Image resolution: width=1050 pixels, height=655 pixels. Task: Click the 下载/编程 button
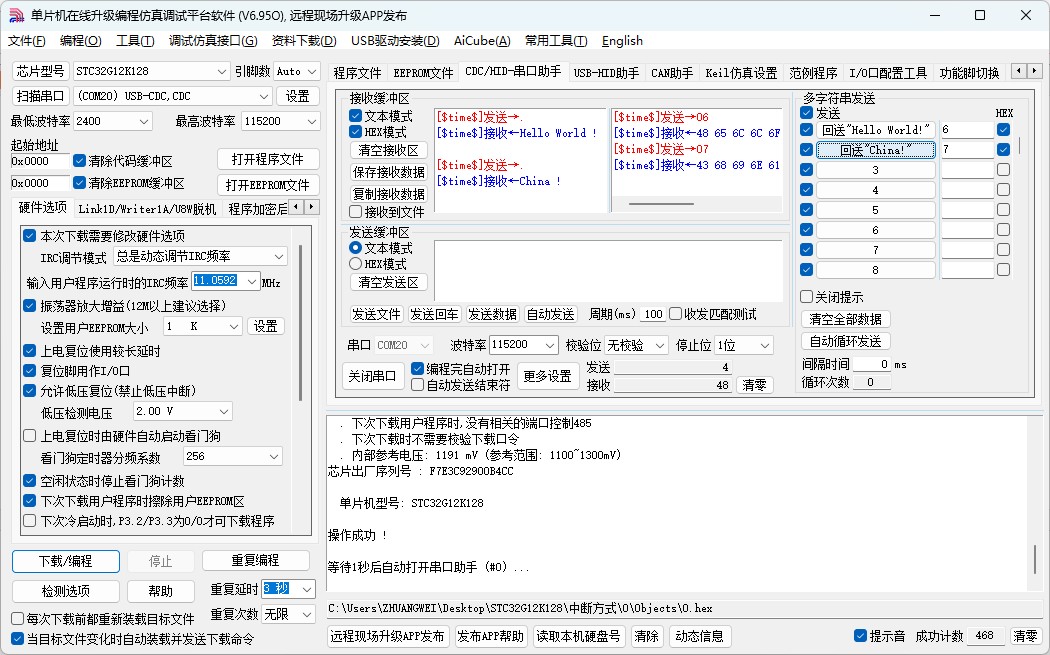pos(66,561)
